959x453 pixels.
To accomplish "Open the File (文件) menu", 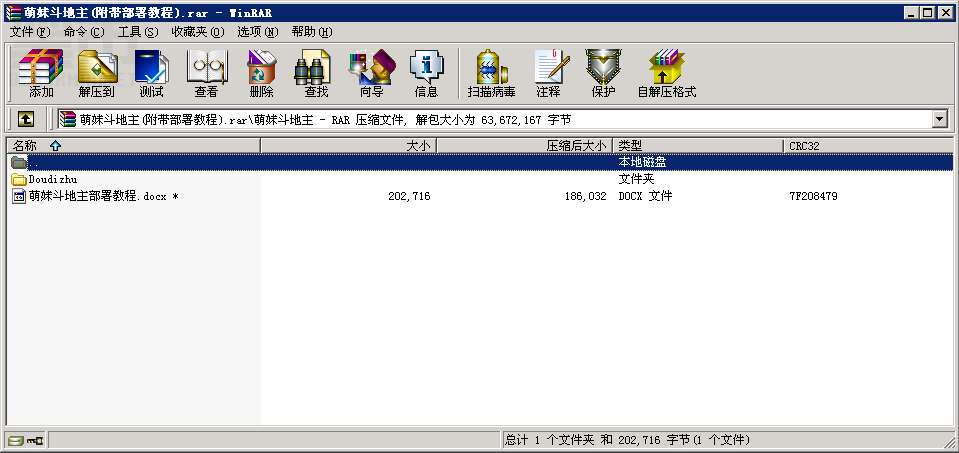I will click(x=30, y=32).
